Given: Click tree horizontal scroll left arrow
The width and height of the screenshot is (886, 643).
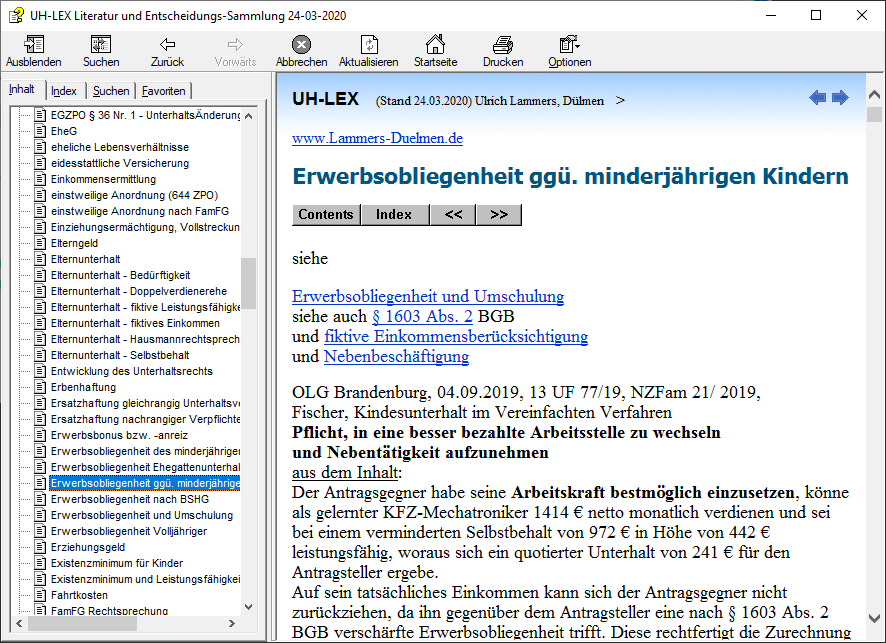Looking at the screenshot, I should click(x=19, y=623).
